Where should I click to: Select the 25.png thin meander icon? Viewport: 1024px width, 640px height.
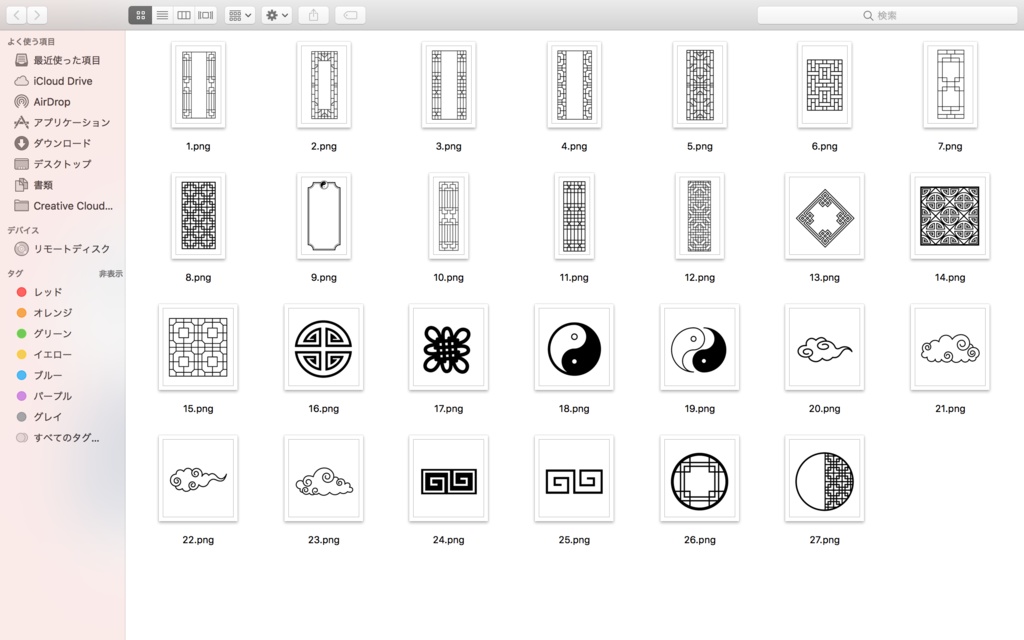click(x=574, y=479)
